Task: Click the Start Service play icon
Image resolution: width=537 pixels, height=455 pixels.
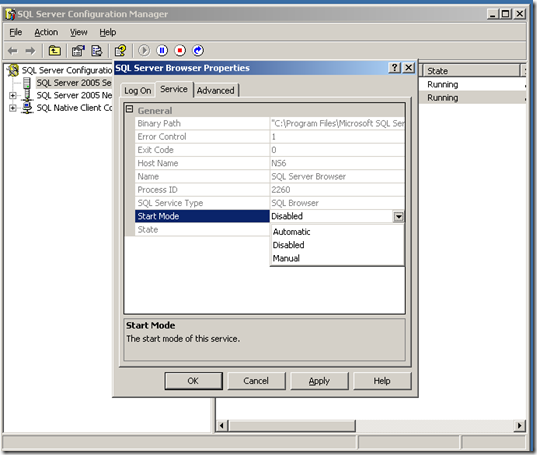Action: (144, 51)
